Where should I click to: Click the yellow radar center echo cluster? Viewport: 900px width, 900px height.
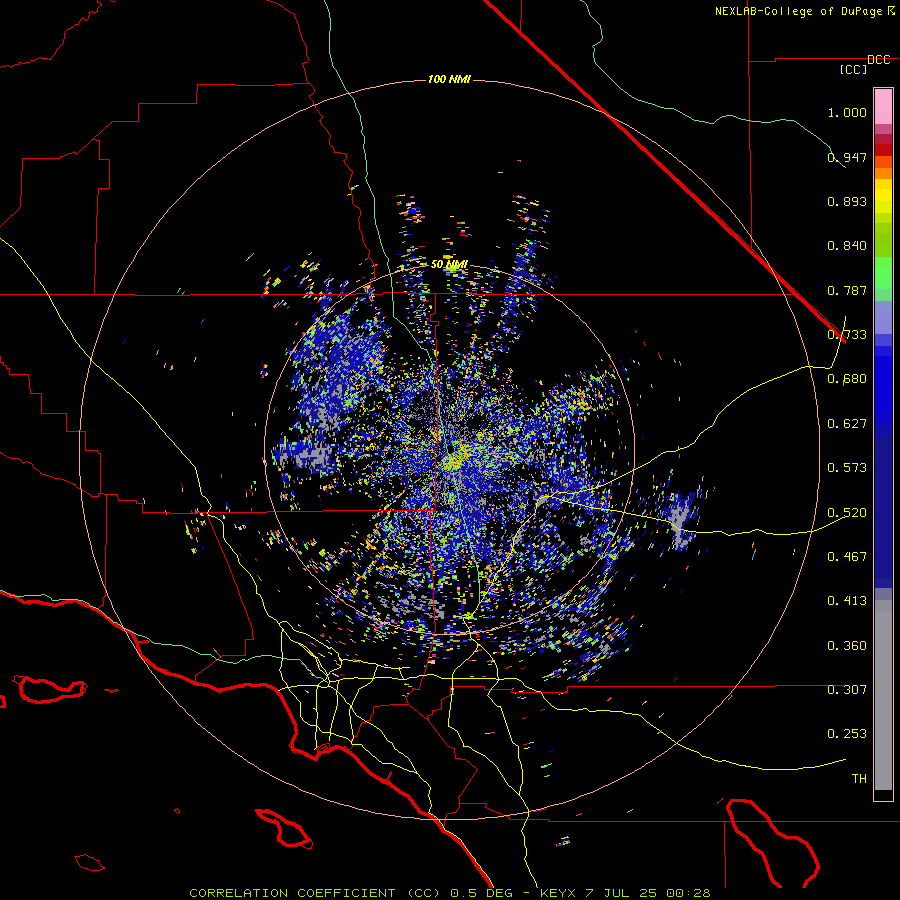pos(455,459)
